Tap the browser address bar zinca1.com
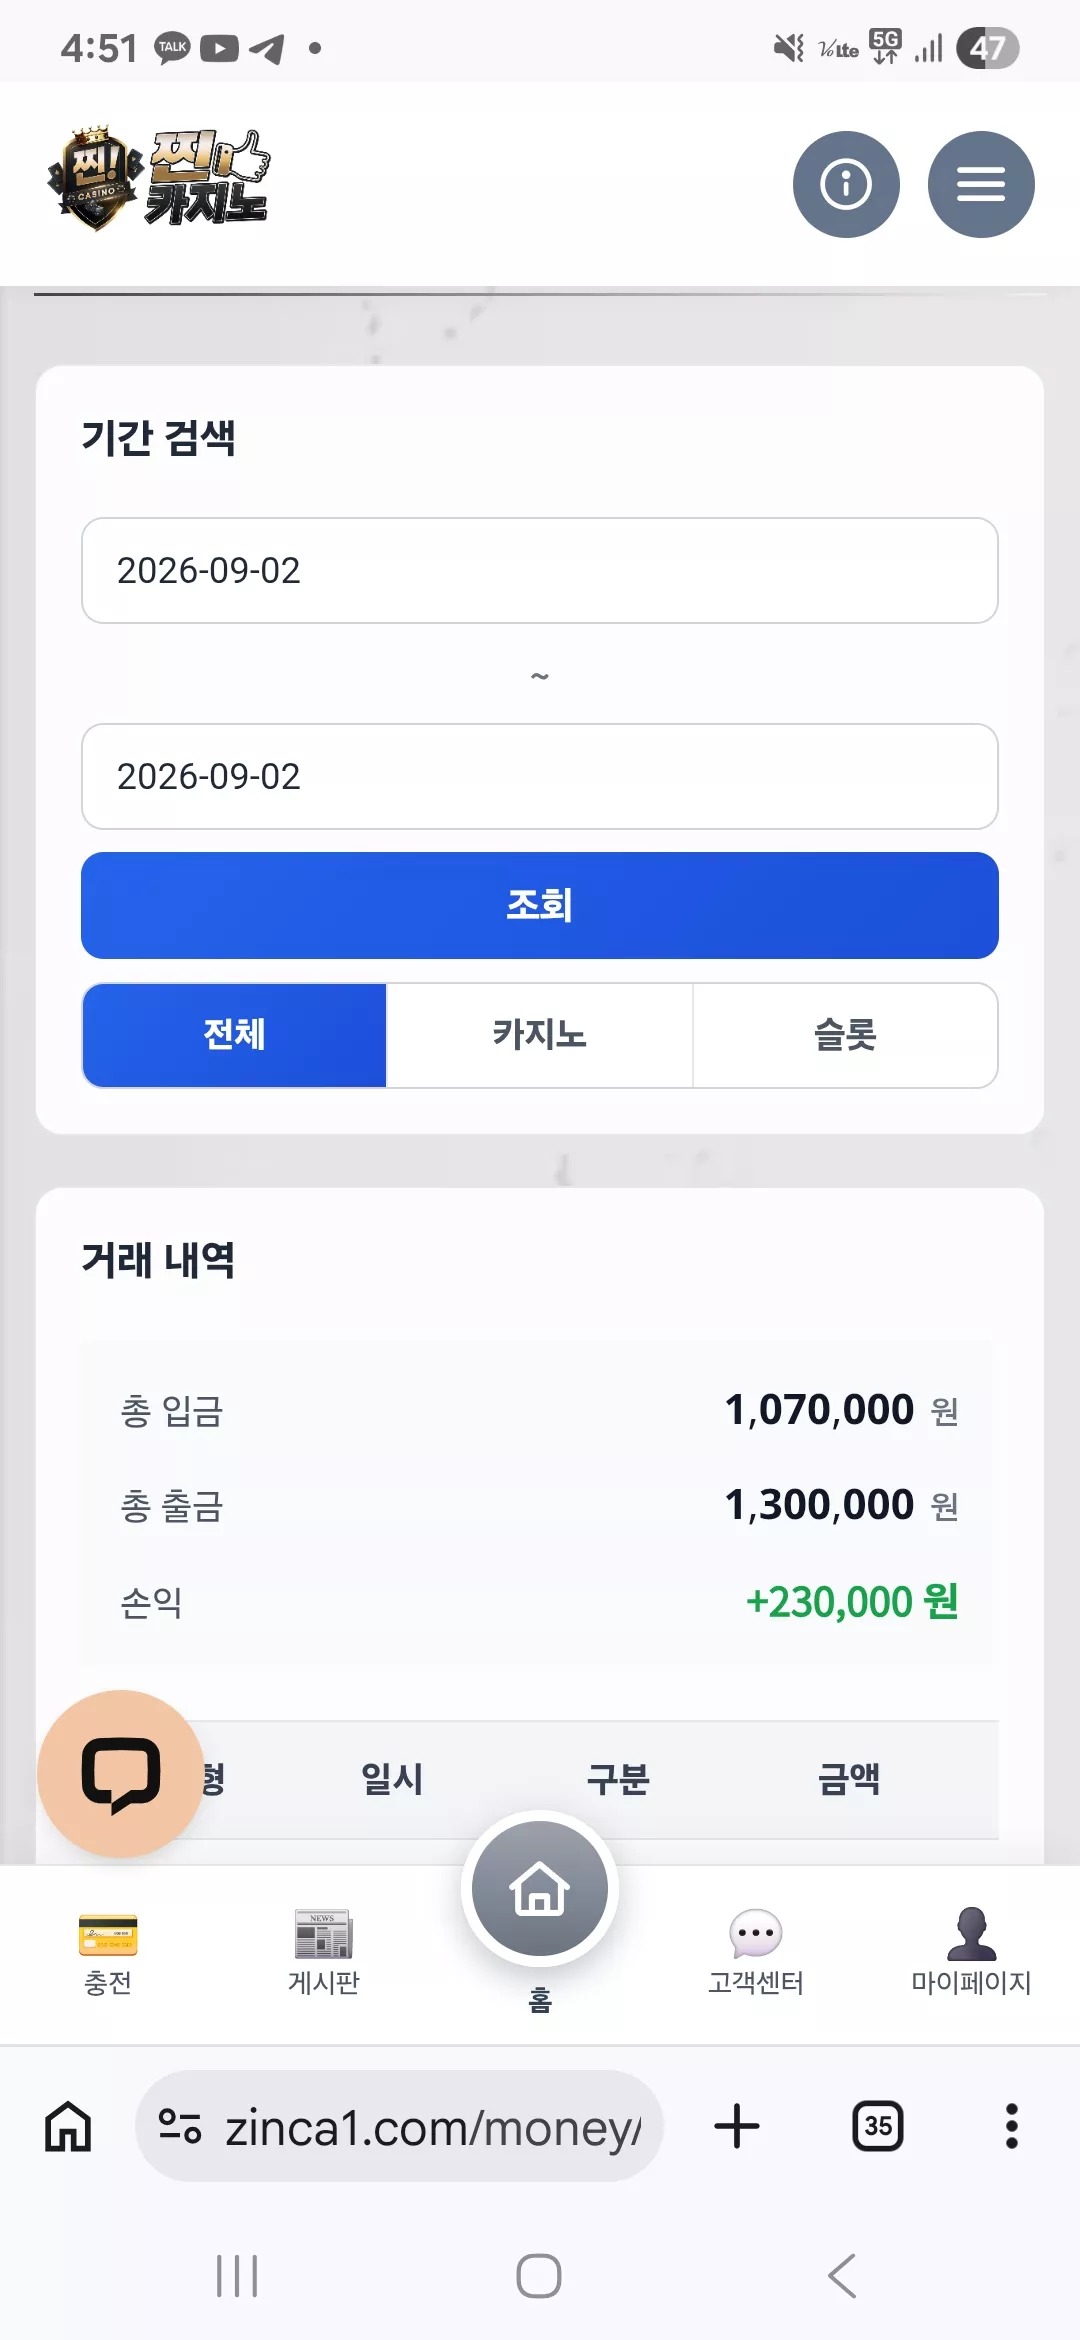This screenshot has height=2340, width=1080. (x=399, y=2126)
